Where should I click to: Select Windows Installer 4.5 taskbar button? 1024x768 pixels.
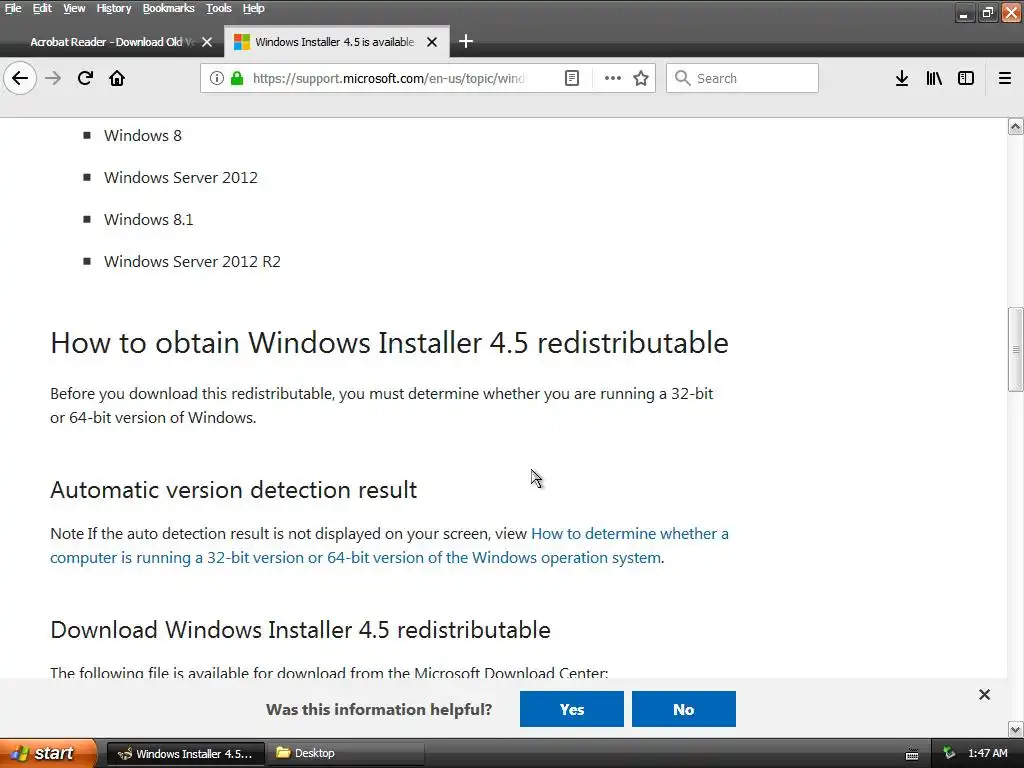(x=186, y=754)
